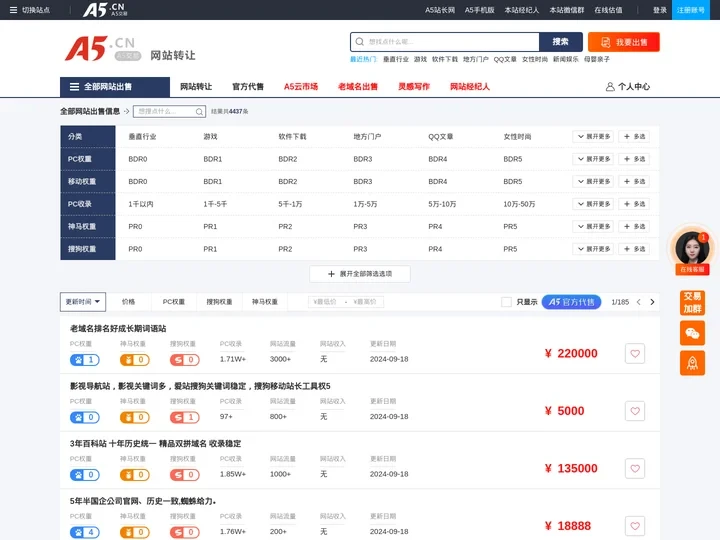
Task: Click the magnifier icon in main search box
Action: (x=360, y=42)
